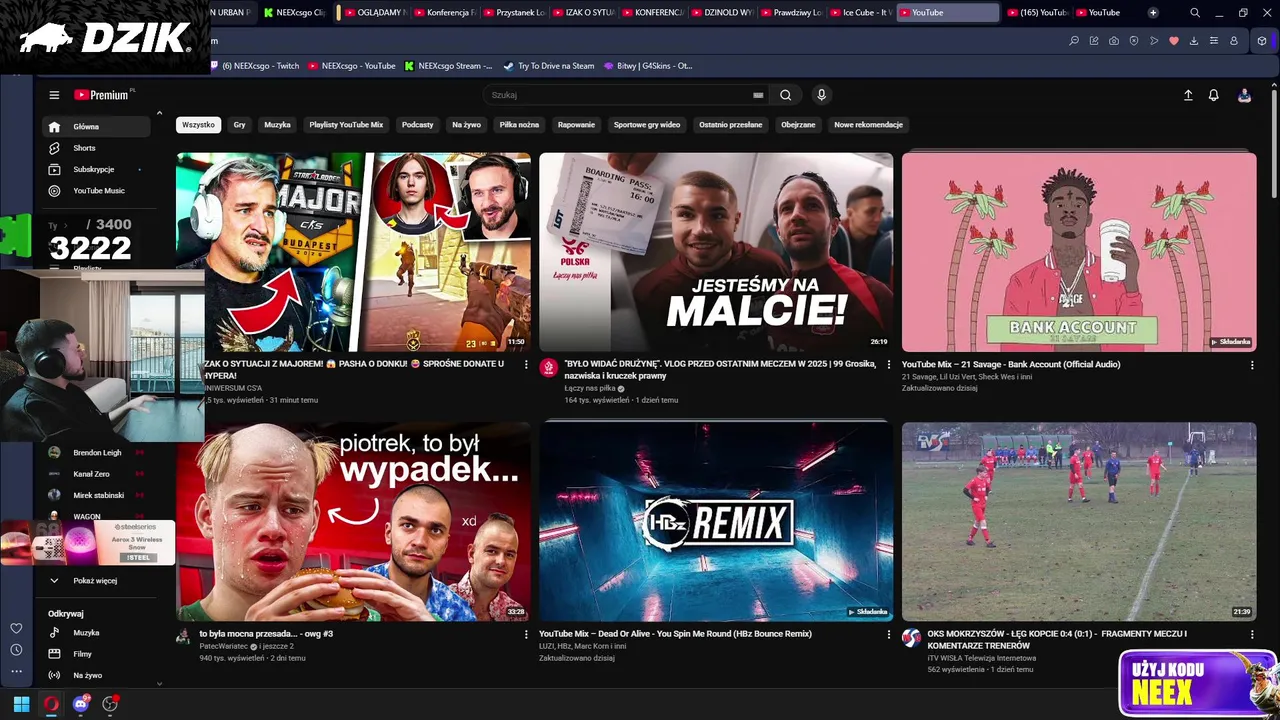Open the YouTube hamburger guide menu
1280x720 pixels.
[54, 95]
